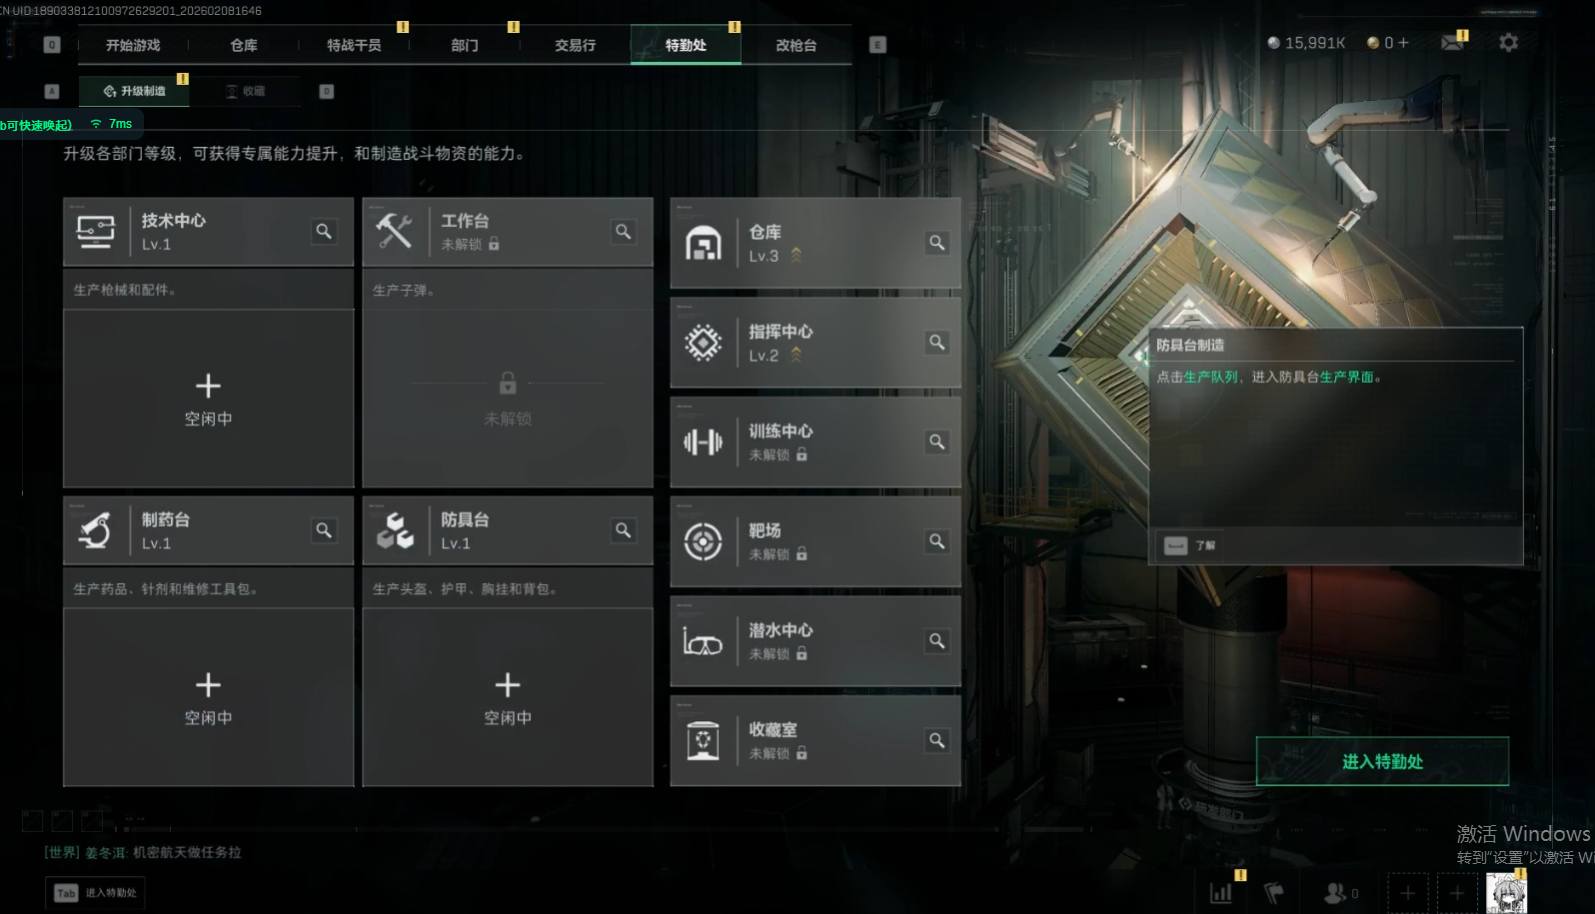
Task: Click the magnifier icon on 仓库 row
Action: tap(937, 242)
